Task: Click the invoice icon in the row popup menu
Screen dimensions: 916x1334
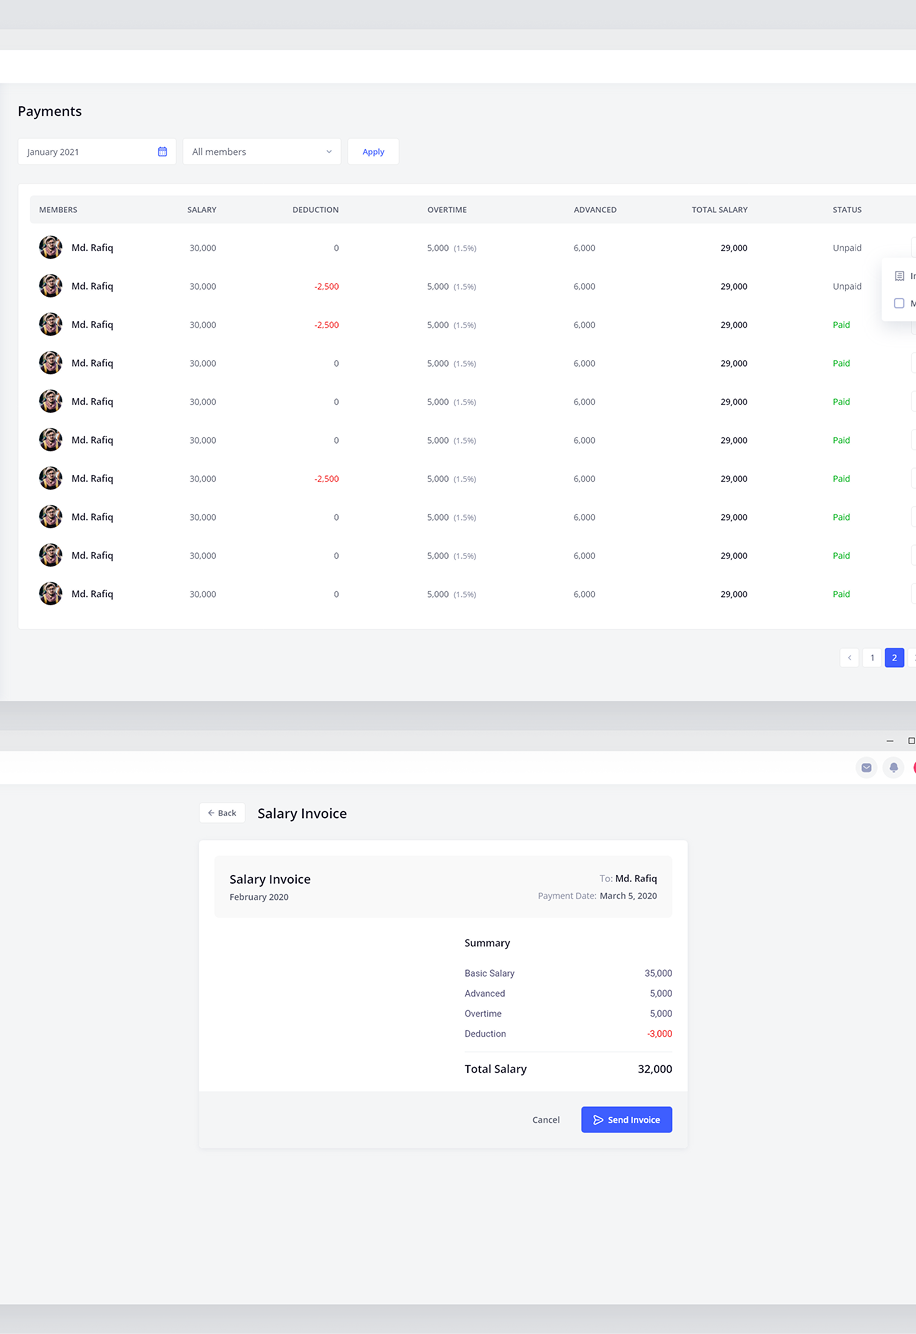Action: point(899,276)
